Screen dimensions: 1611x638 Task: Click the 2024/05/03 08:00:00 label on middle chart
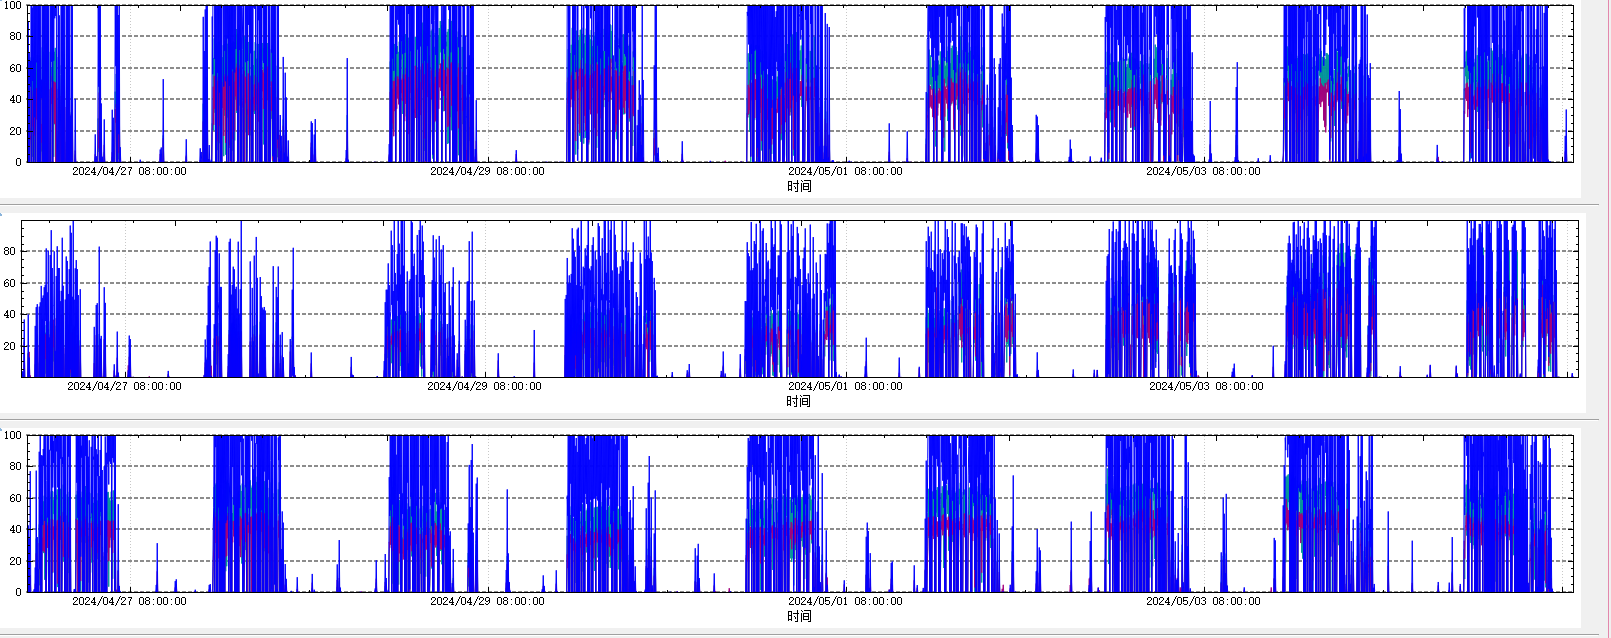(1206, 386)
